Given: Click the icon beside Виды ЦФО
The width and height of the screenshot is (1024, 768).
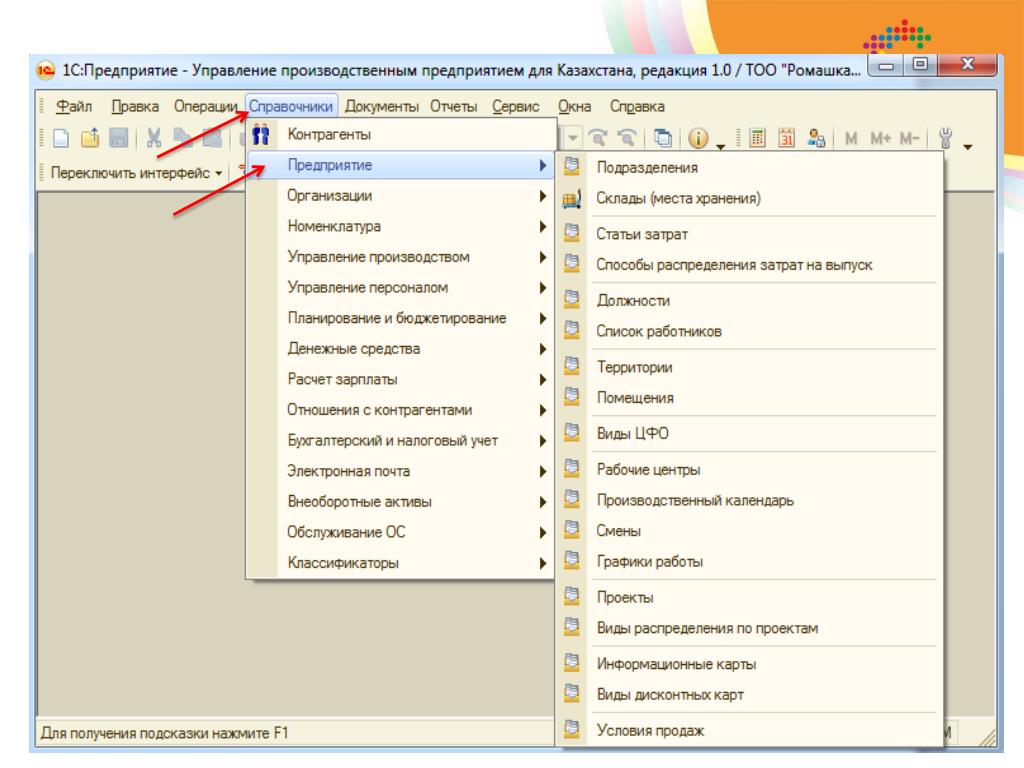Looking at the screenshot, I should 571,432.
